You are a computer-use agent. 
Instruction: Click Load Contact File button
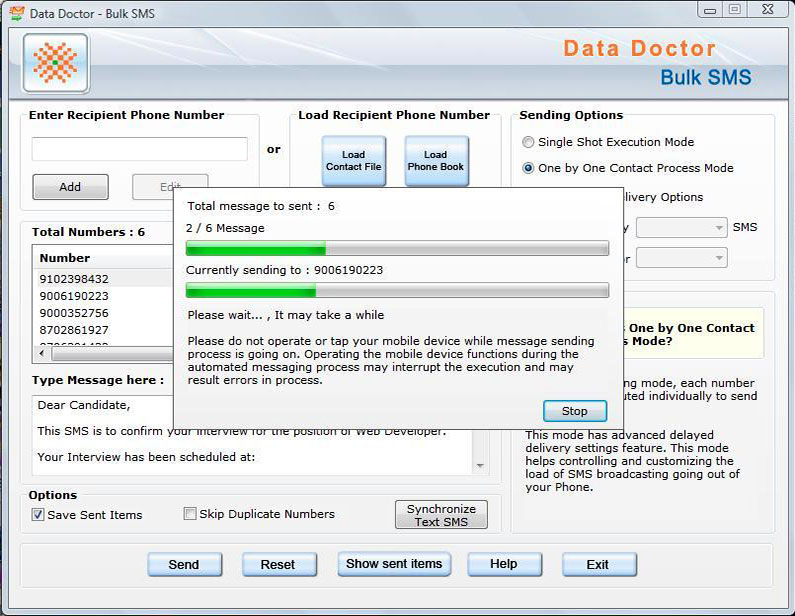click(353, 161)
